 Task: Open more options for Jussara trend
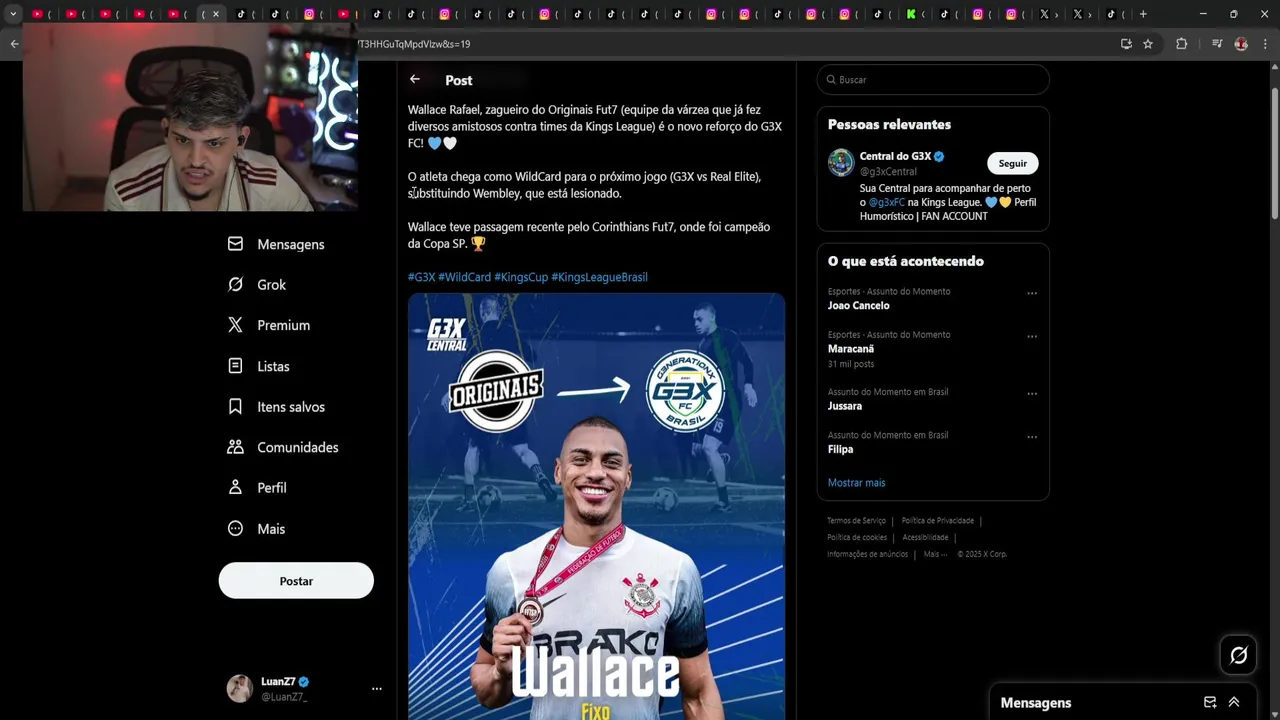click(1032, 393)
